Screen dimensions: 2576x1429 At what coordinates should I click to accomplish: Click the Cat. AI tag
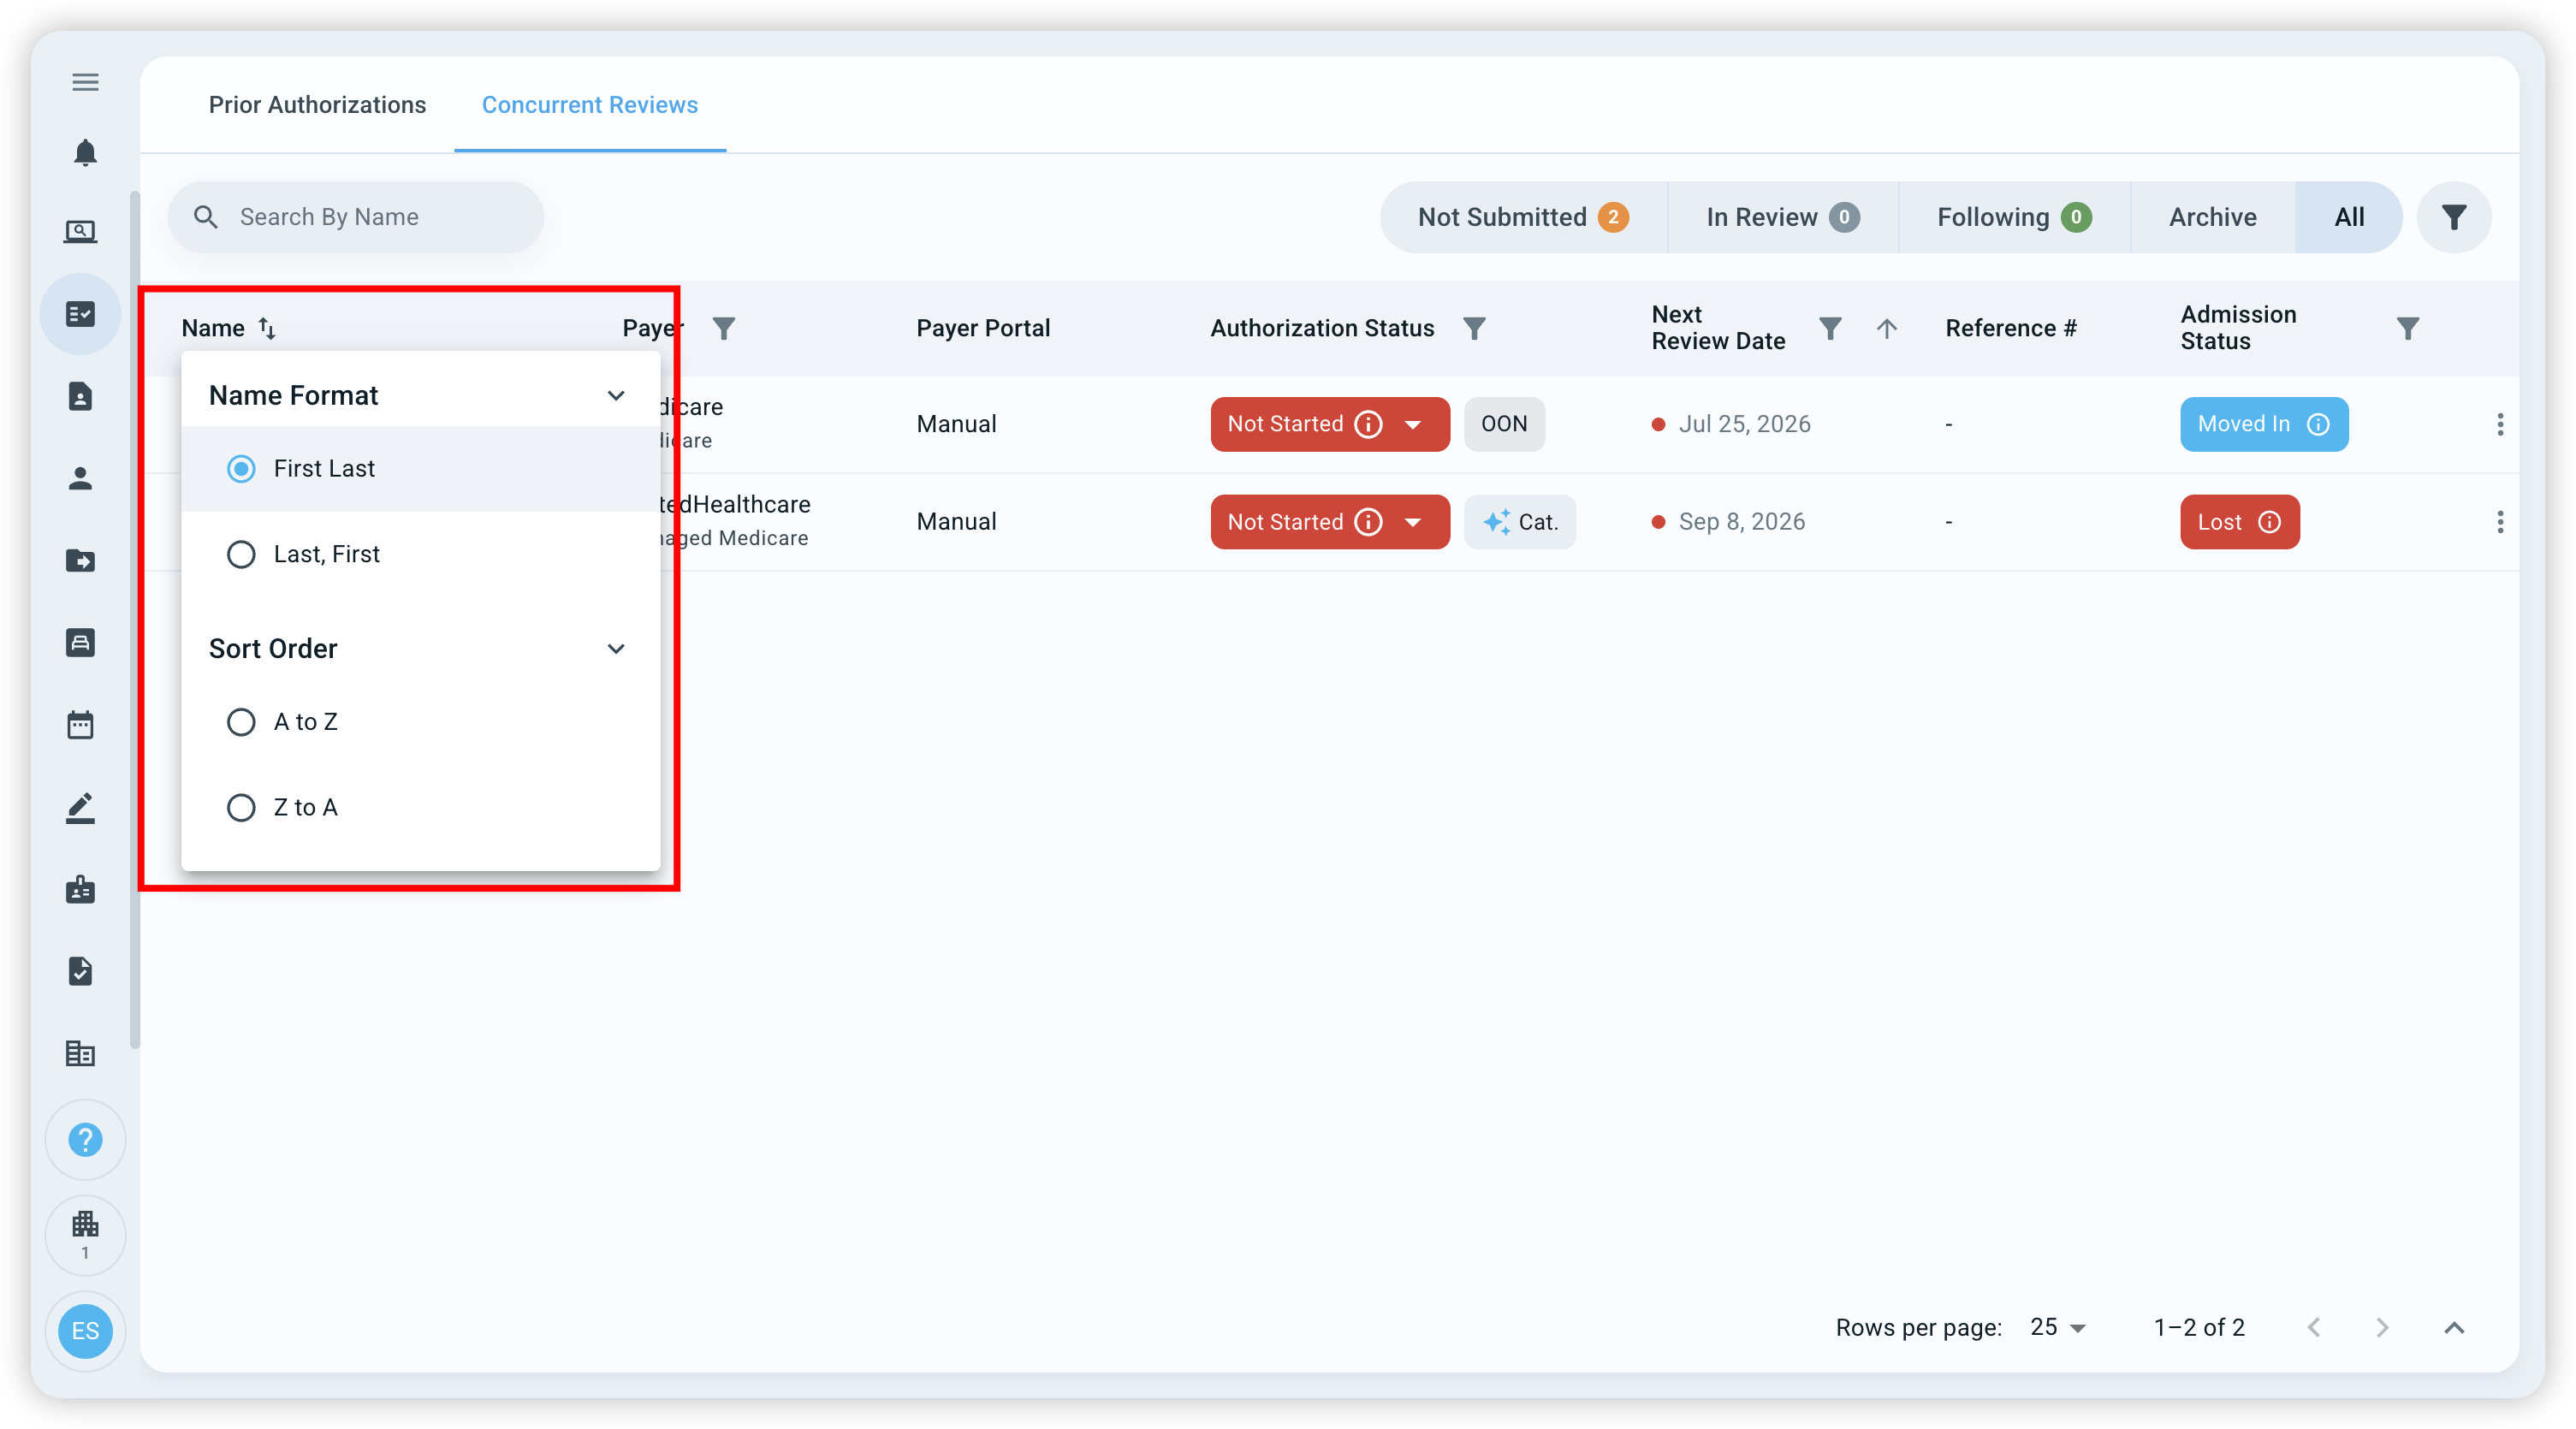click(x=1520, y=522)
